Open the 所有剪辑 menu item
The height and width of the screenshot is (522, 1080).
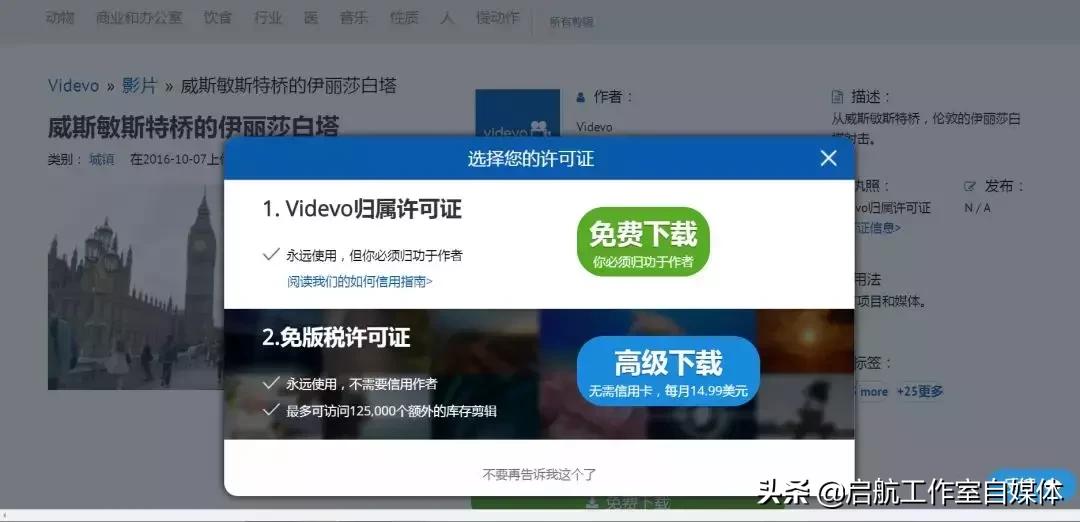[x=571, y=22]
